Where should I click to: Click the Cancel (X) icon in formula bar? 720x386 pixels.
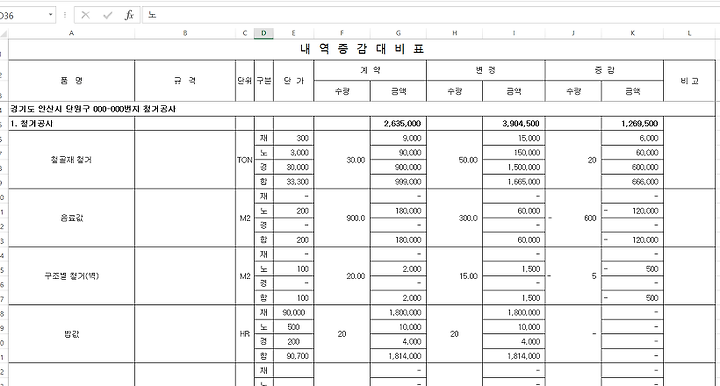(x=85, y=15)
